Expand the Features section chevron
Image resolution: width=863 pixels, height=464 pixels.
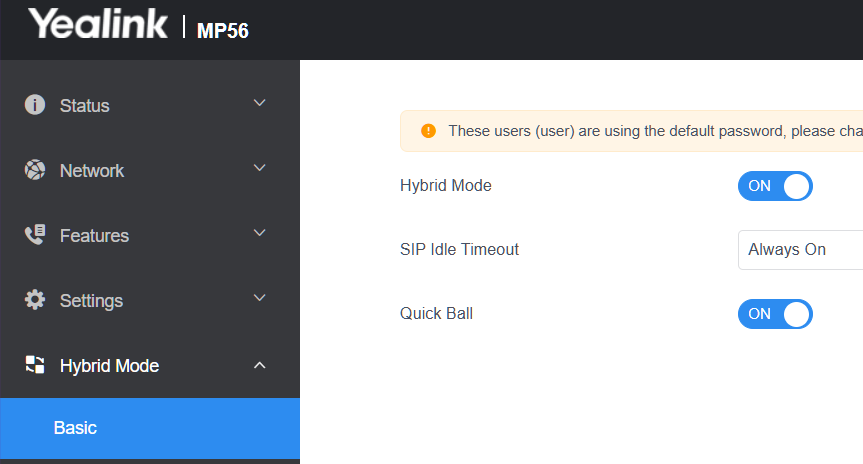pyautogui.click(x=260, y=234)
